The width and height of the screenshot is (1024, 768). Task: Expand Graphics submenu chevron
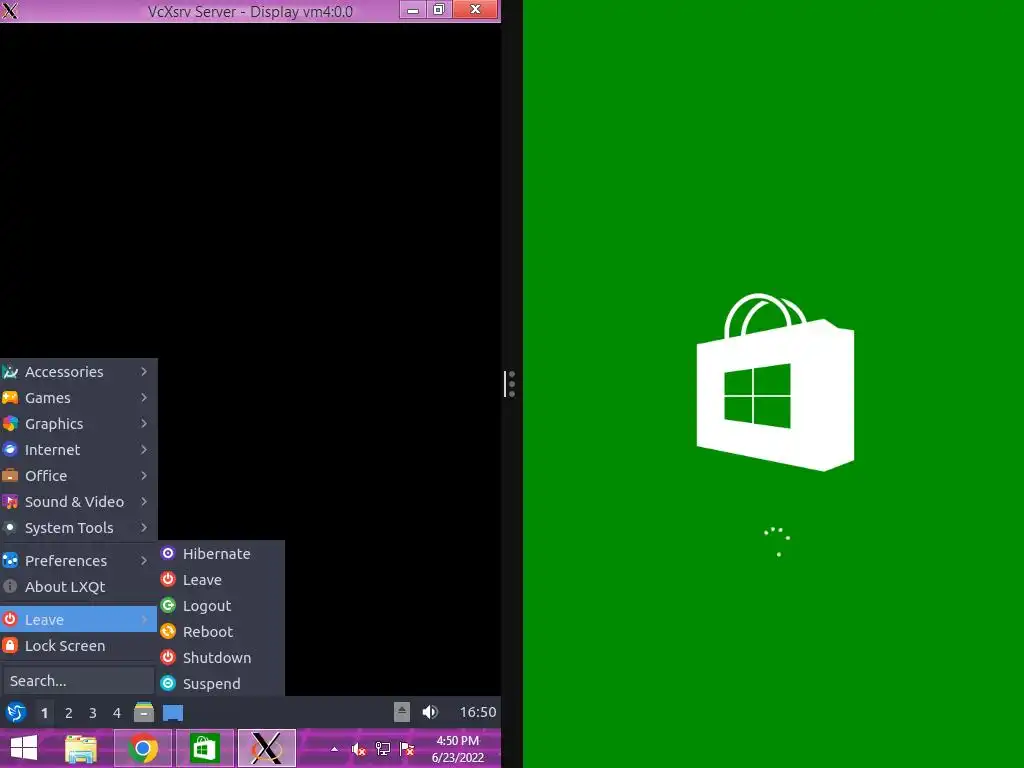(144, 424)
